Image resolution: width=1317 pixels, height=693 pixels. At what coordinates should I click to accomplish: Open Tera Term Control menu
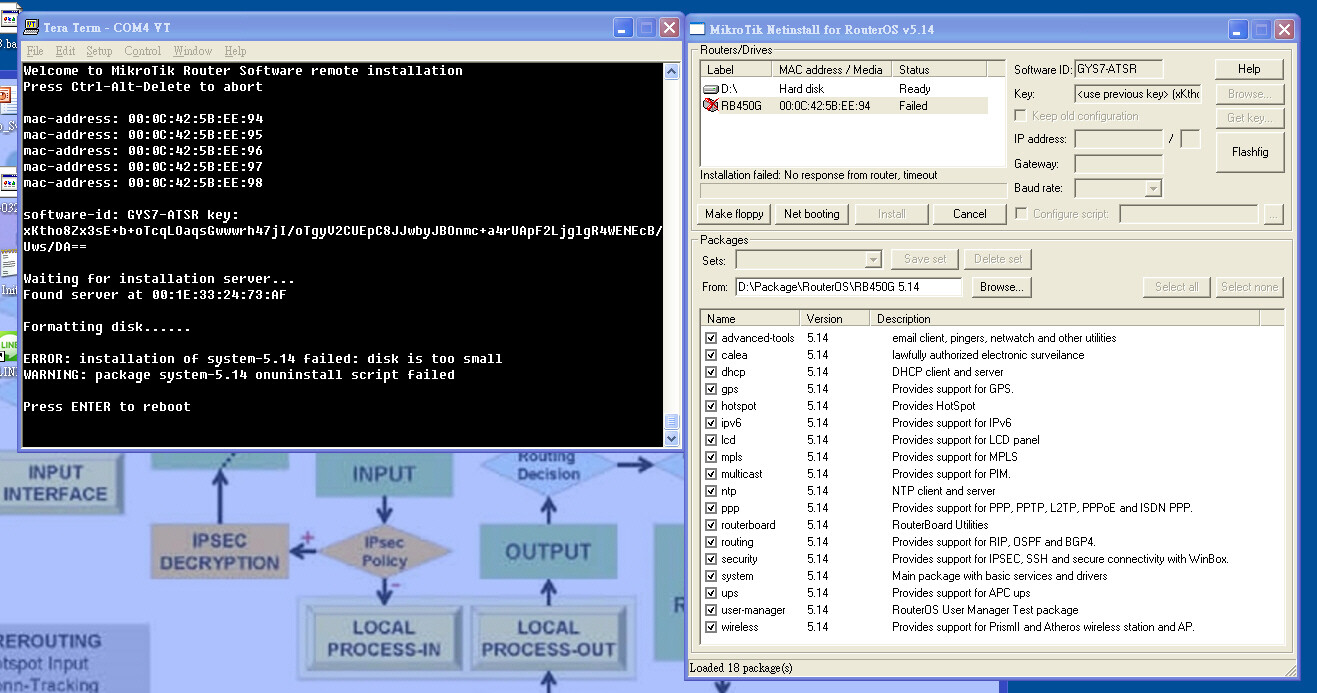tap(143, 51)
